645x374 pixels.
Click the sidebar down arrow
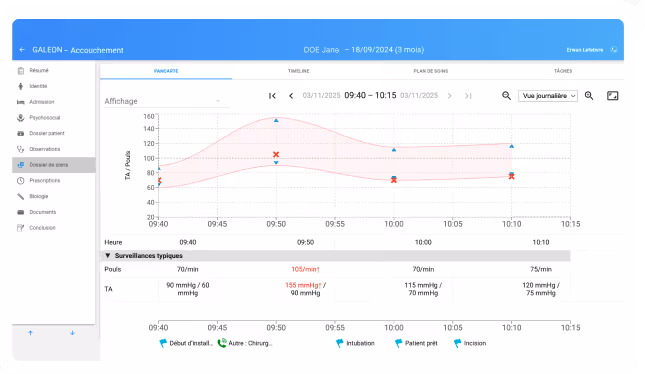tap(72, 333)
